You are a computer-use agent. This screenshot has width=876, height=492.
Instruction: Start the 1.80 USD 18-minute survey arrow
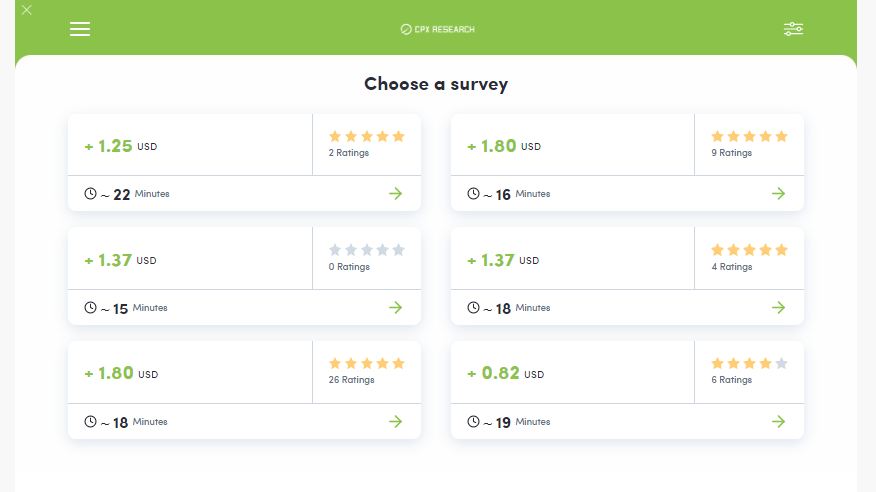(396, 422)
